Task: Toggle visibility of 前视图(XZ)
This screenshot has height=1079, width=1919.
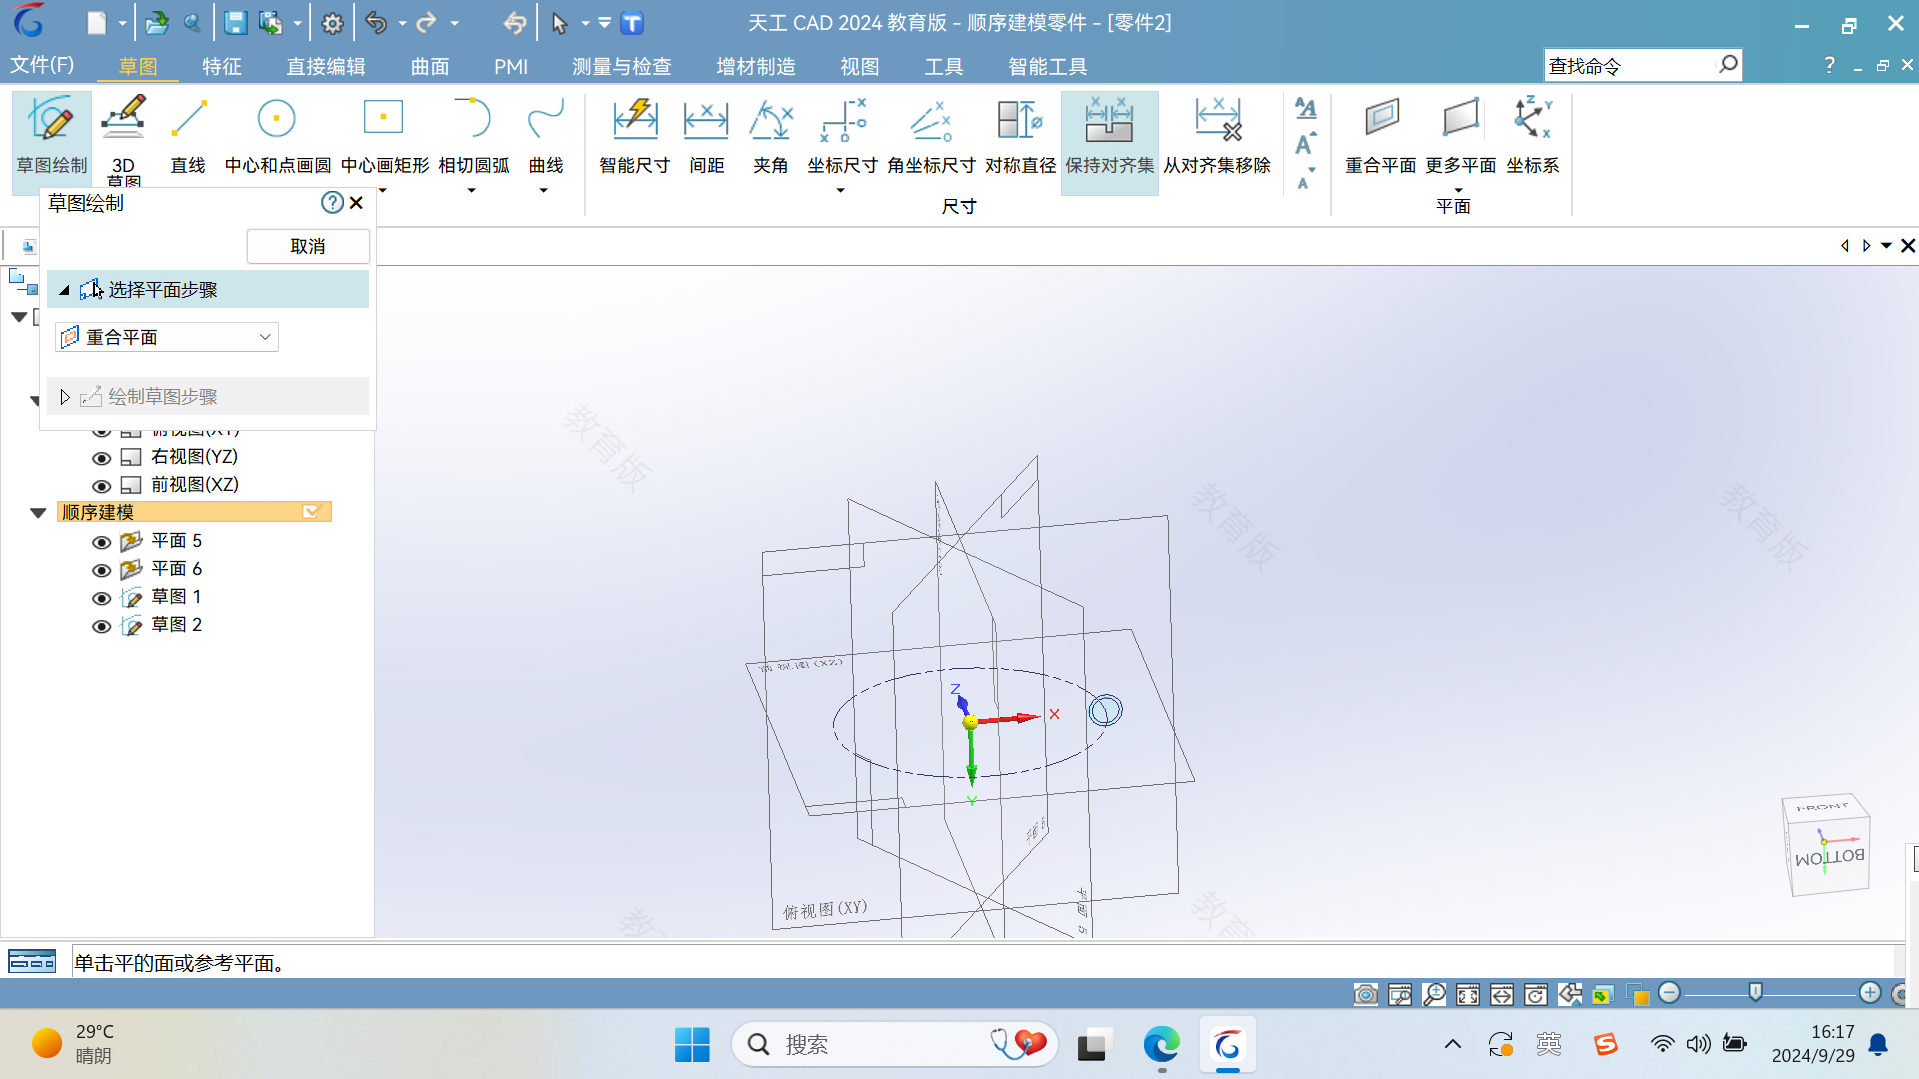Action: [101, 486]
